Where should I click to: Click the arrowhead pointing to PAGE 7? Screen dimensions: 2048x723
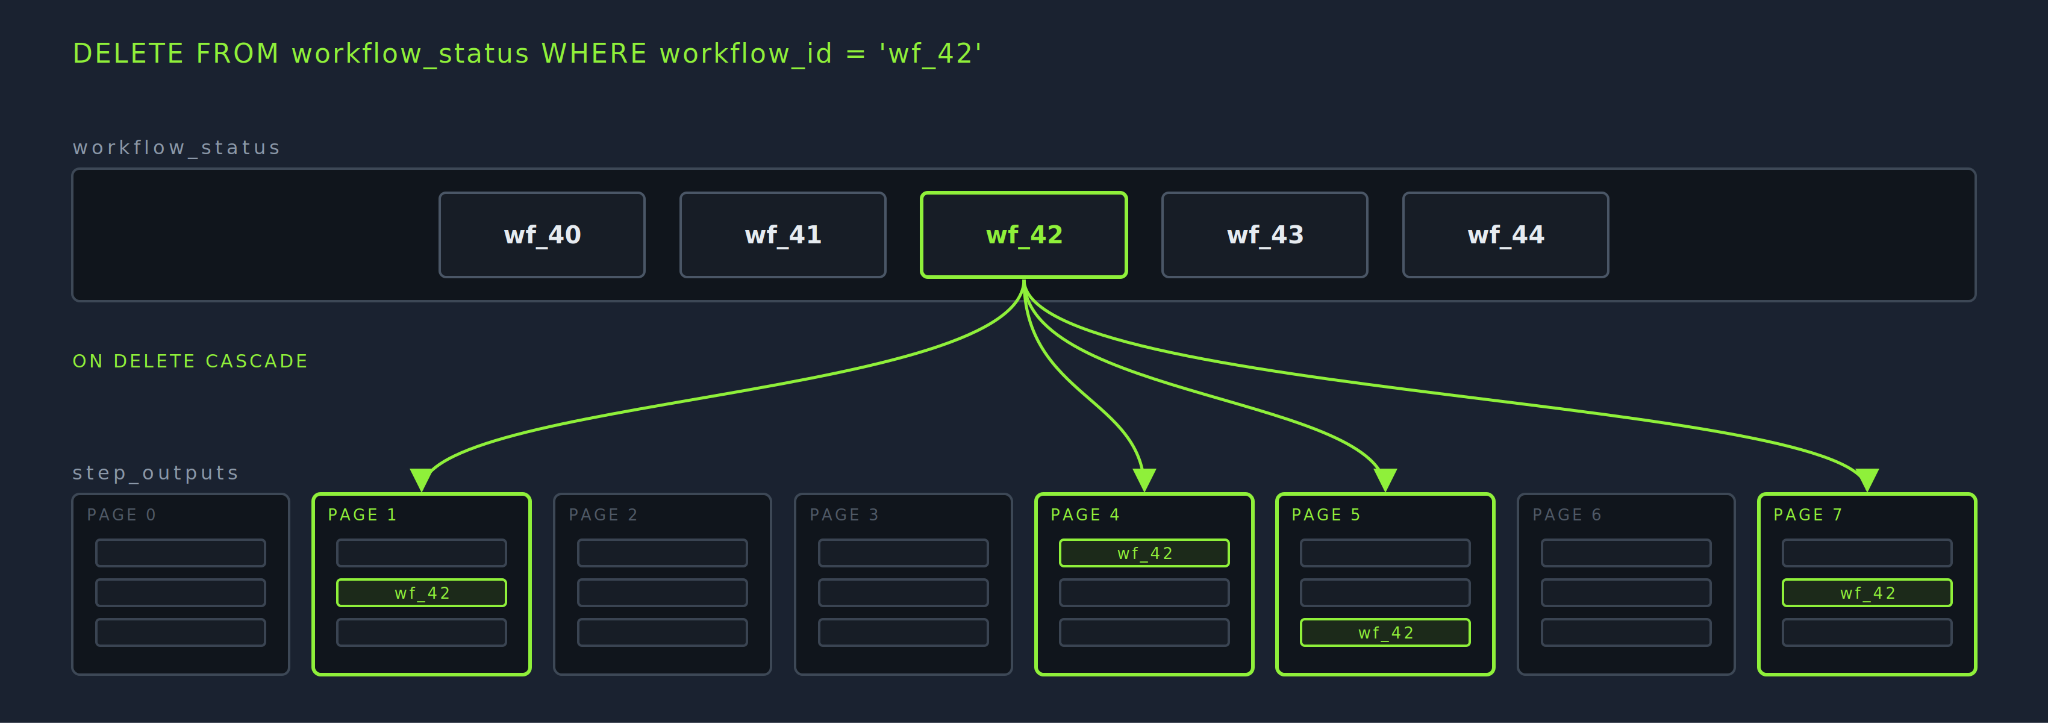tap(1868, 480)
